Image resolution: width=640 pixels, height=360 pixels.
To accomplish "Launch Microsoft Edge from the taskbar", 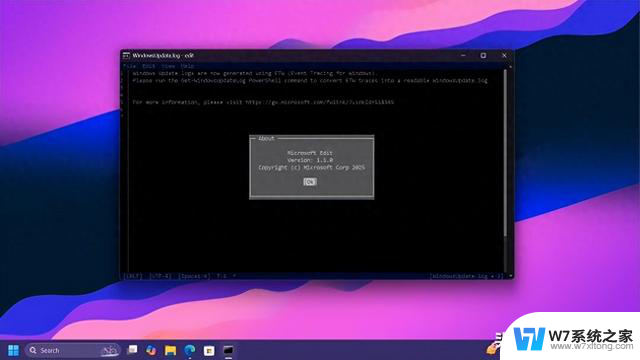I will coord(190,350).
